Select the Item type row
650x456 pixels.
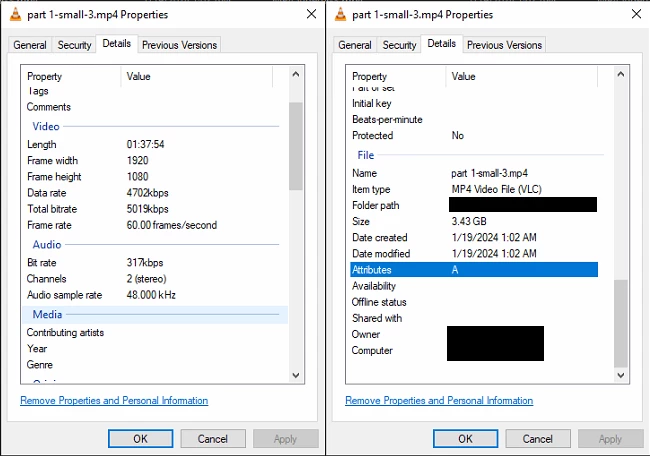coord(474,189)
